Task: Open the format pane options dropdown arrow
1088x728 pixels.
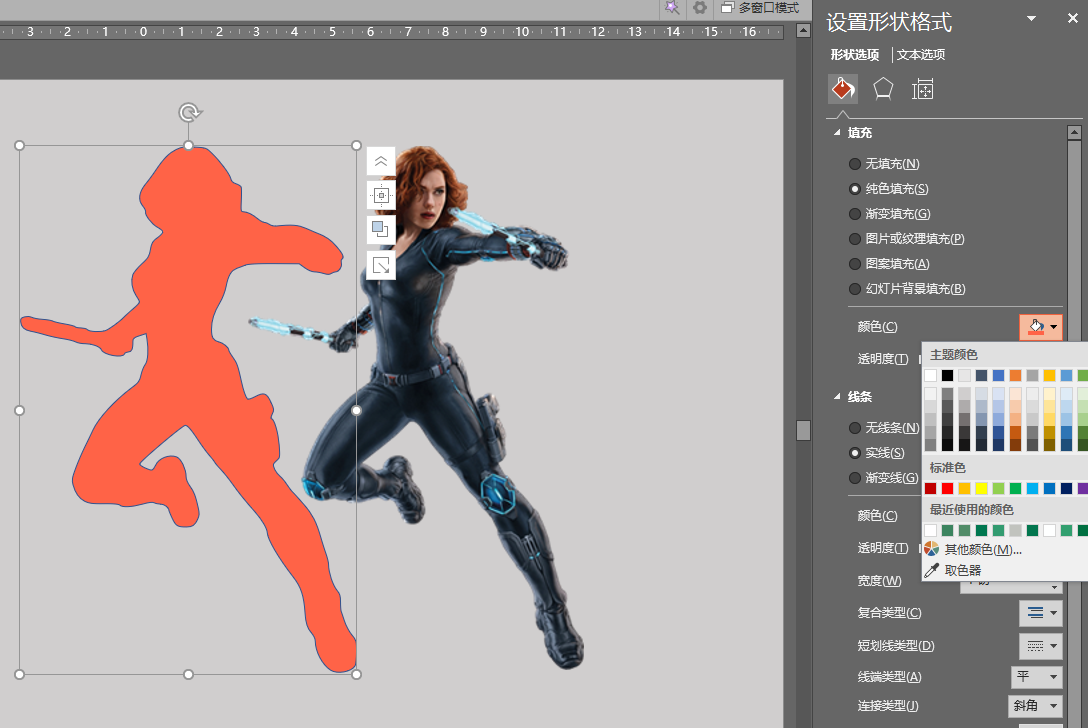Action: (x=1032, y=19)
